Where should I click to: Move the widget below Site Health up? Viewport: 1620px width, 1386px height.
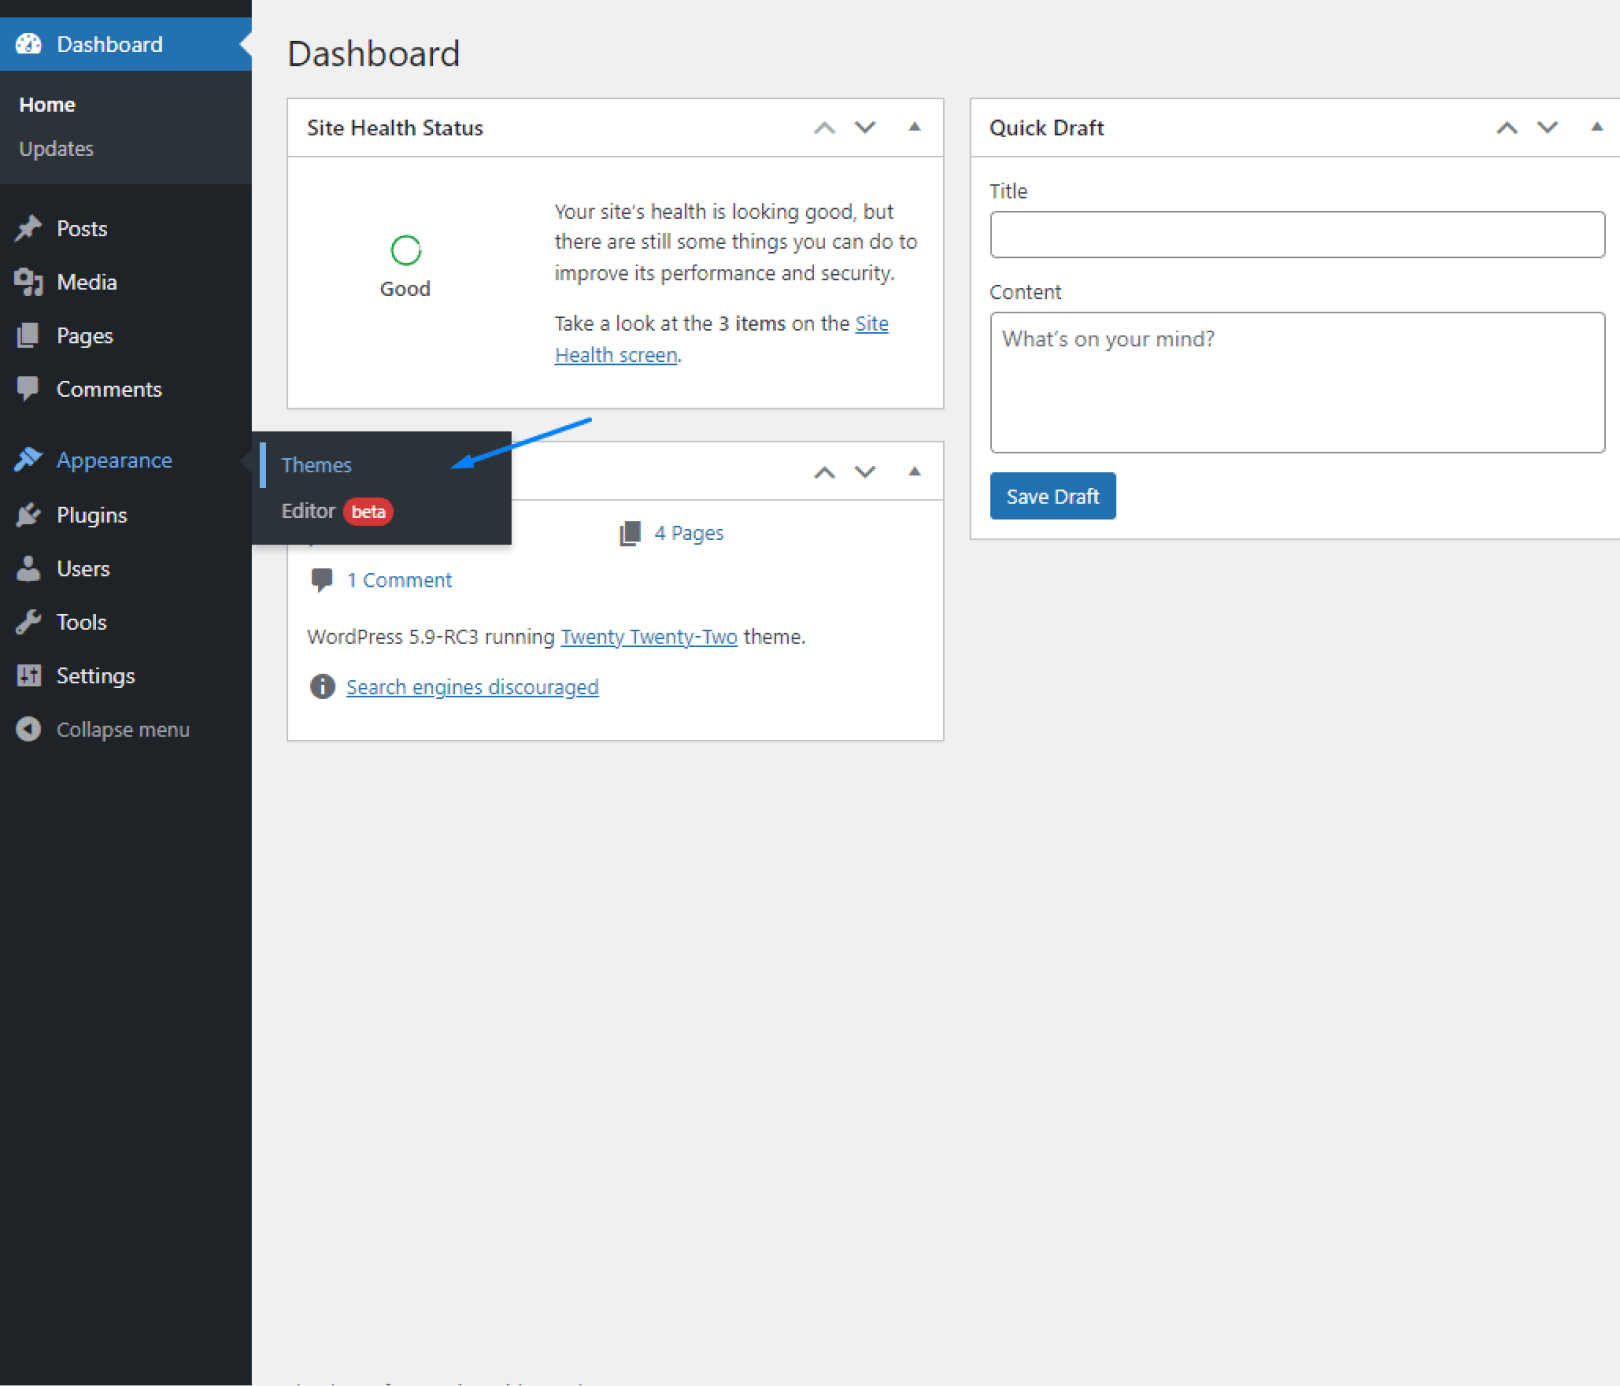tap(824, 472)
